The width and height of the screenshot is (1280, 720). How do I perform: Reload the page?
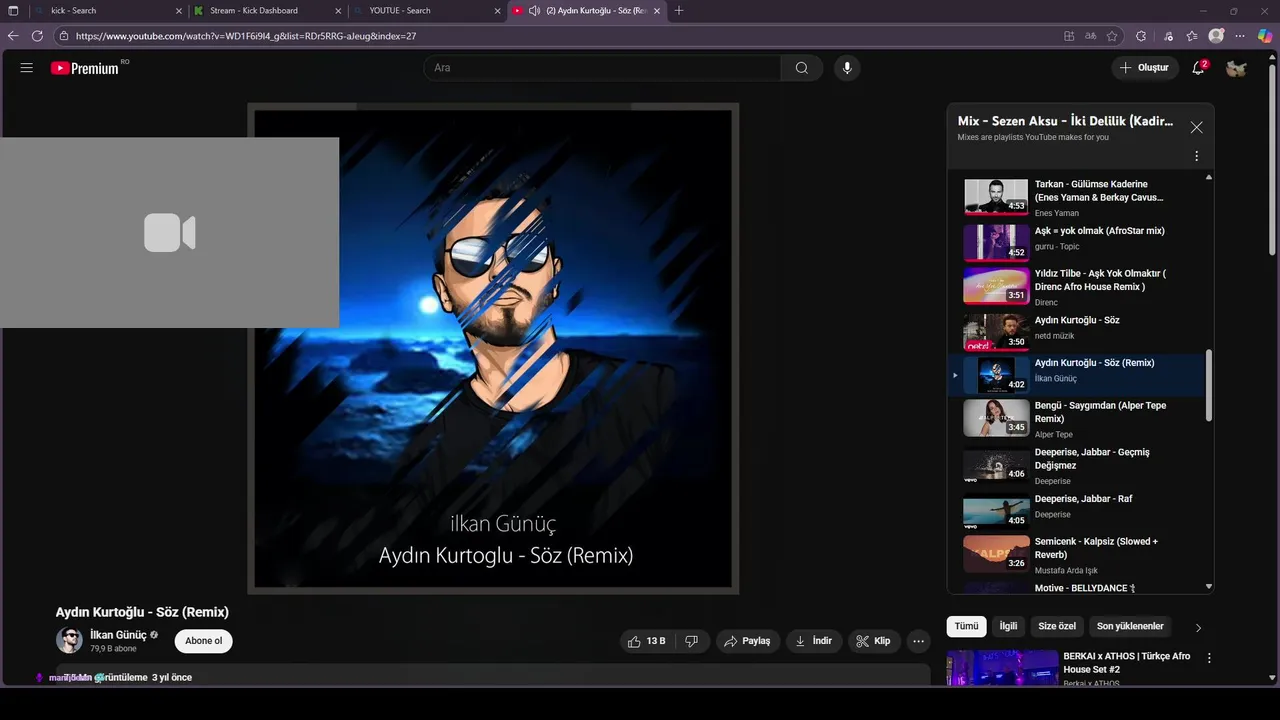coord(37,36)
